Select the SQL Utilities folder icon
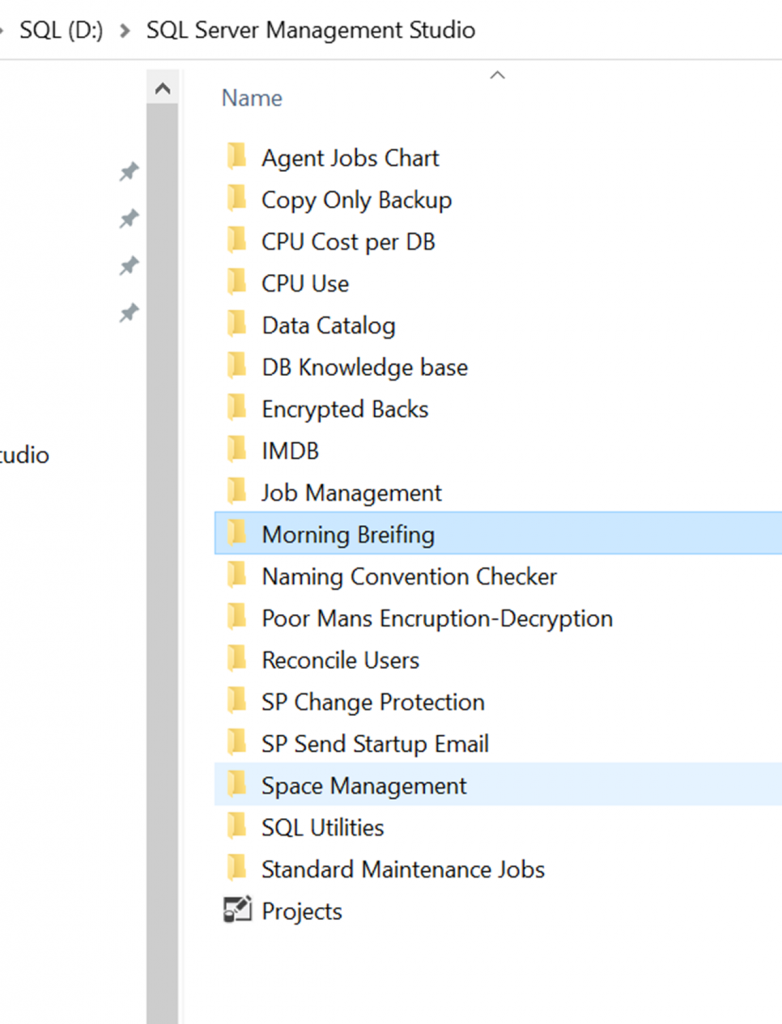 pos(237,827)
